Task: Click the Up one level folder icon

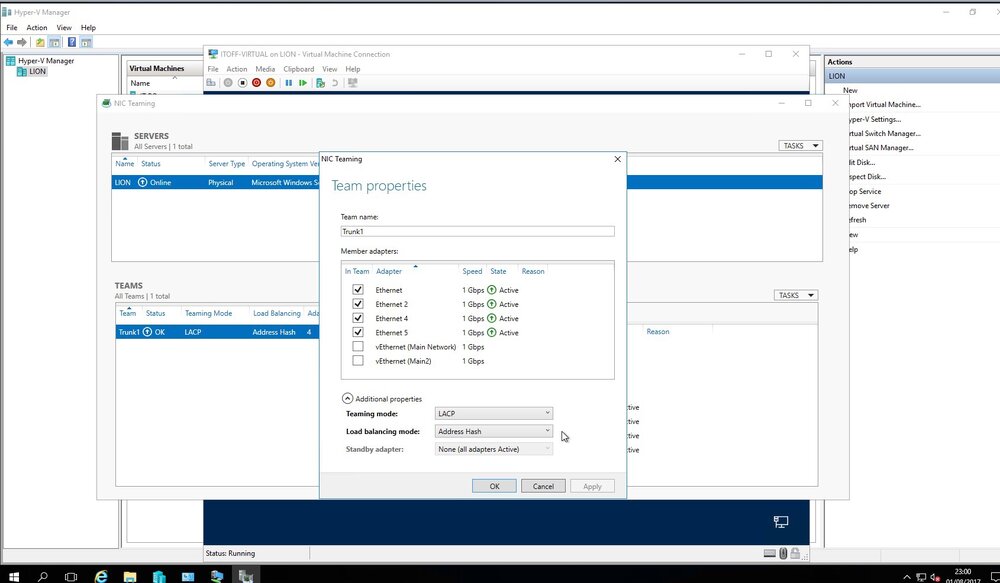Action: pos(40,42)
